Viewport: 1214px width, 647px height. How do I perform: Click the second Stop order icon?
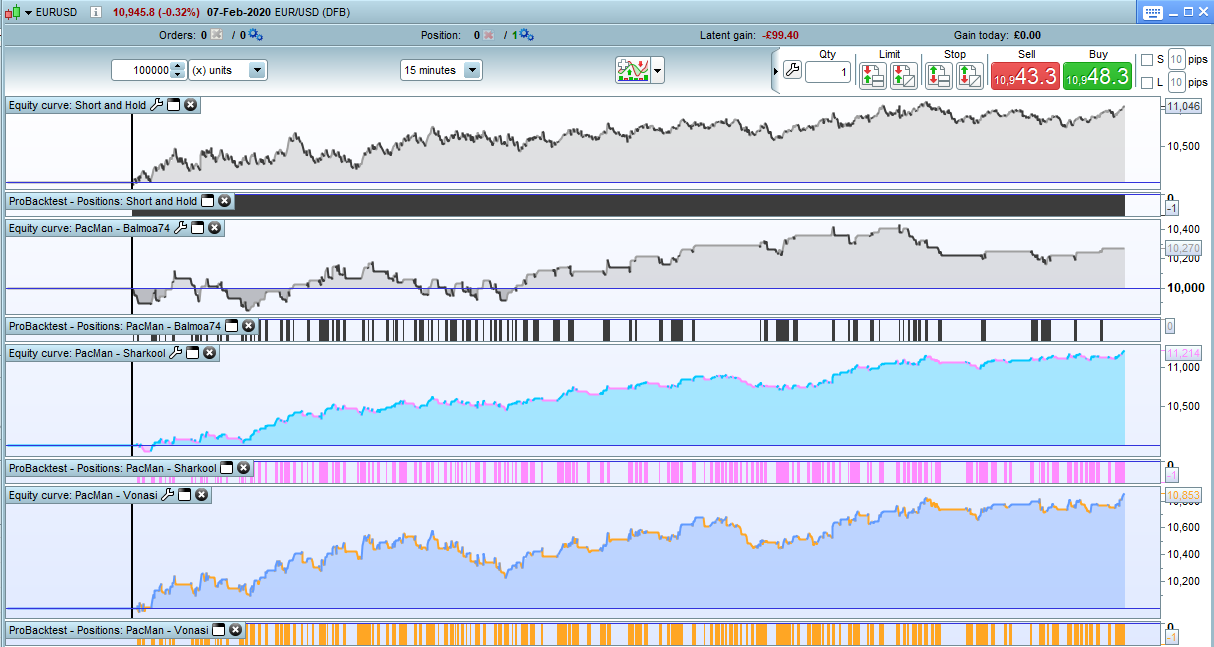coord(970,75)
